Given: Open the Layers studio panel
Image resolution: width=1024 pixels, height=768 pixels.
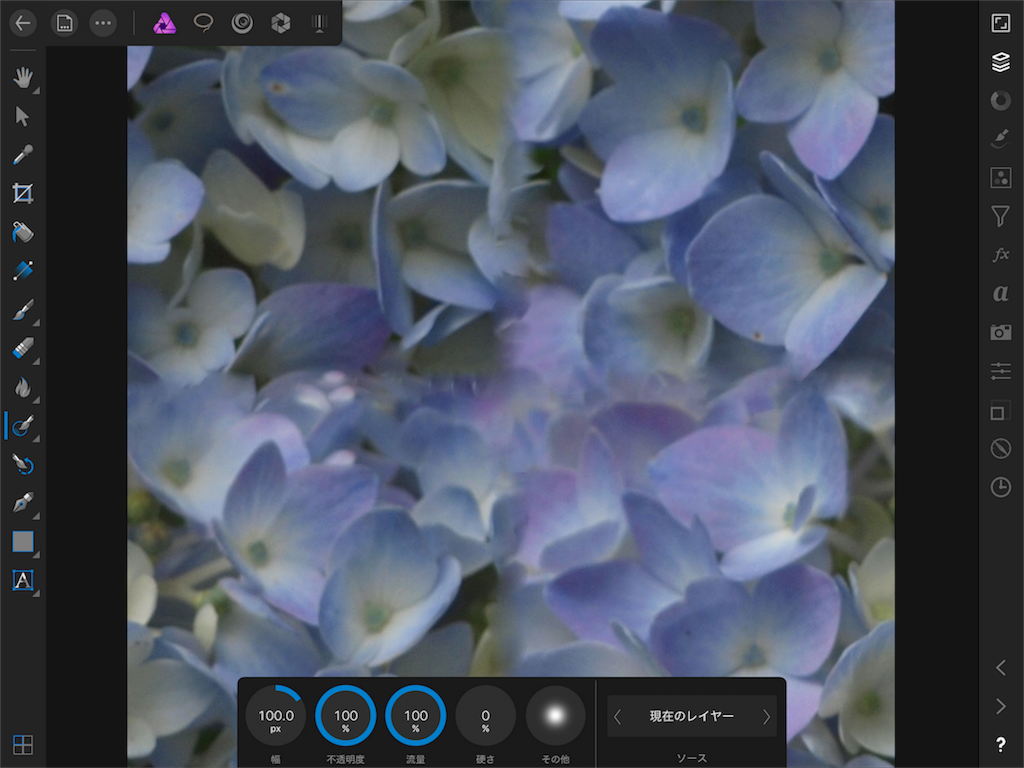Looking at the screenshot, I should 1000,62.
